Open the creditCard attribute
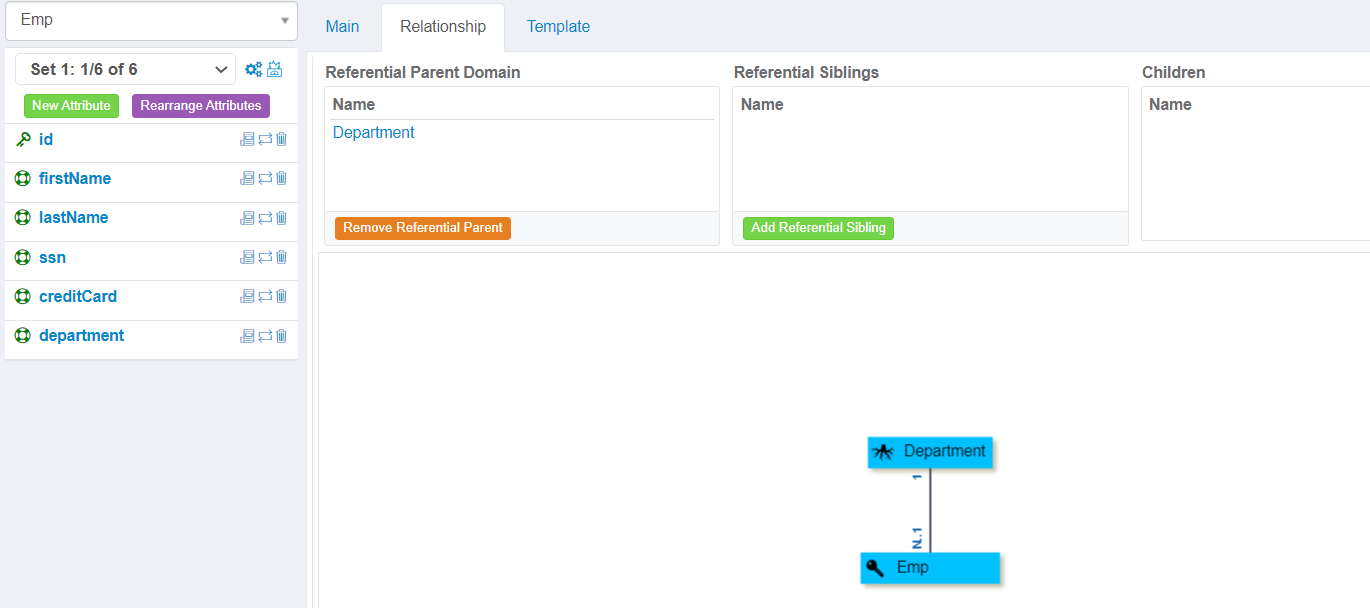The image size is (1370, 608). [x=78, y=297]
